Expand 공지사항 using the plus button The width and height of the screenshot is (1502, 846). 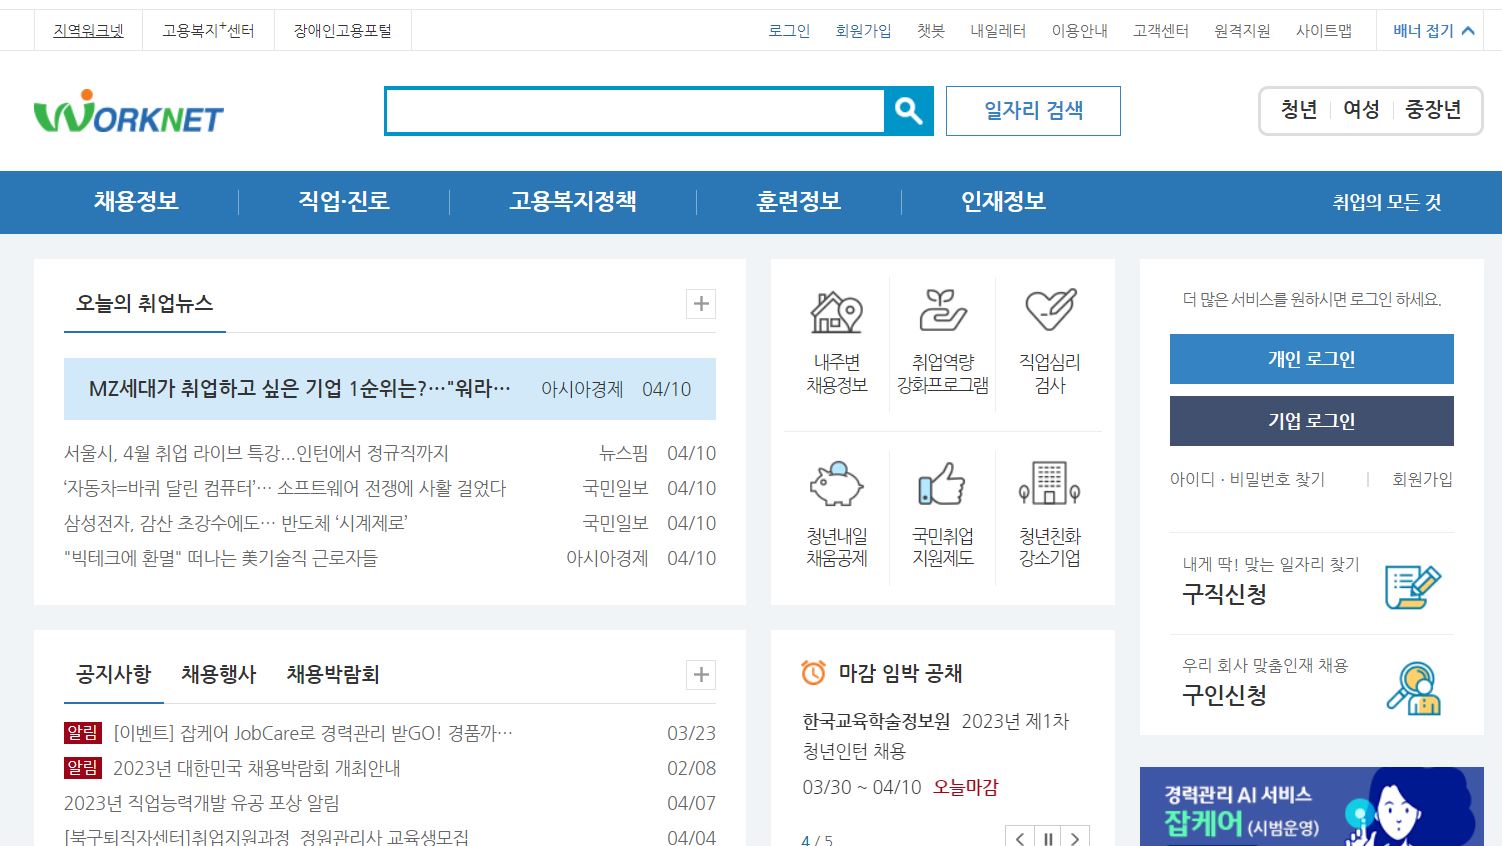click(701, 675)
